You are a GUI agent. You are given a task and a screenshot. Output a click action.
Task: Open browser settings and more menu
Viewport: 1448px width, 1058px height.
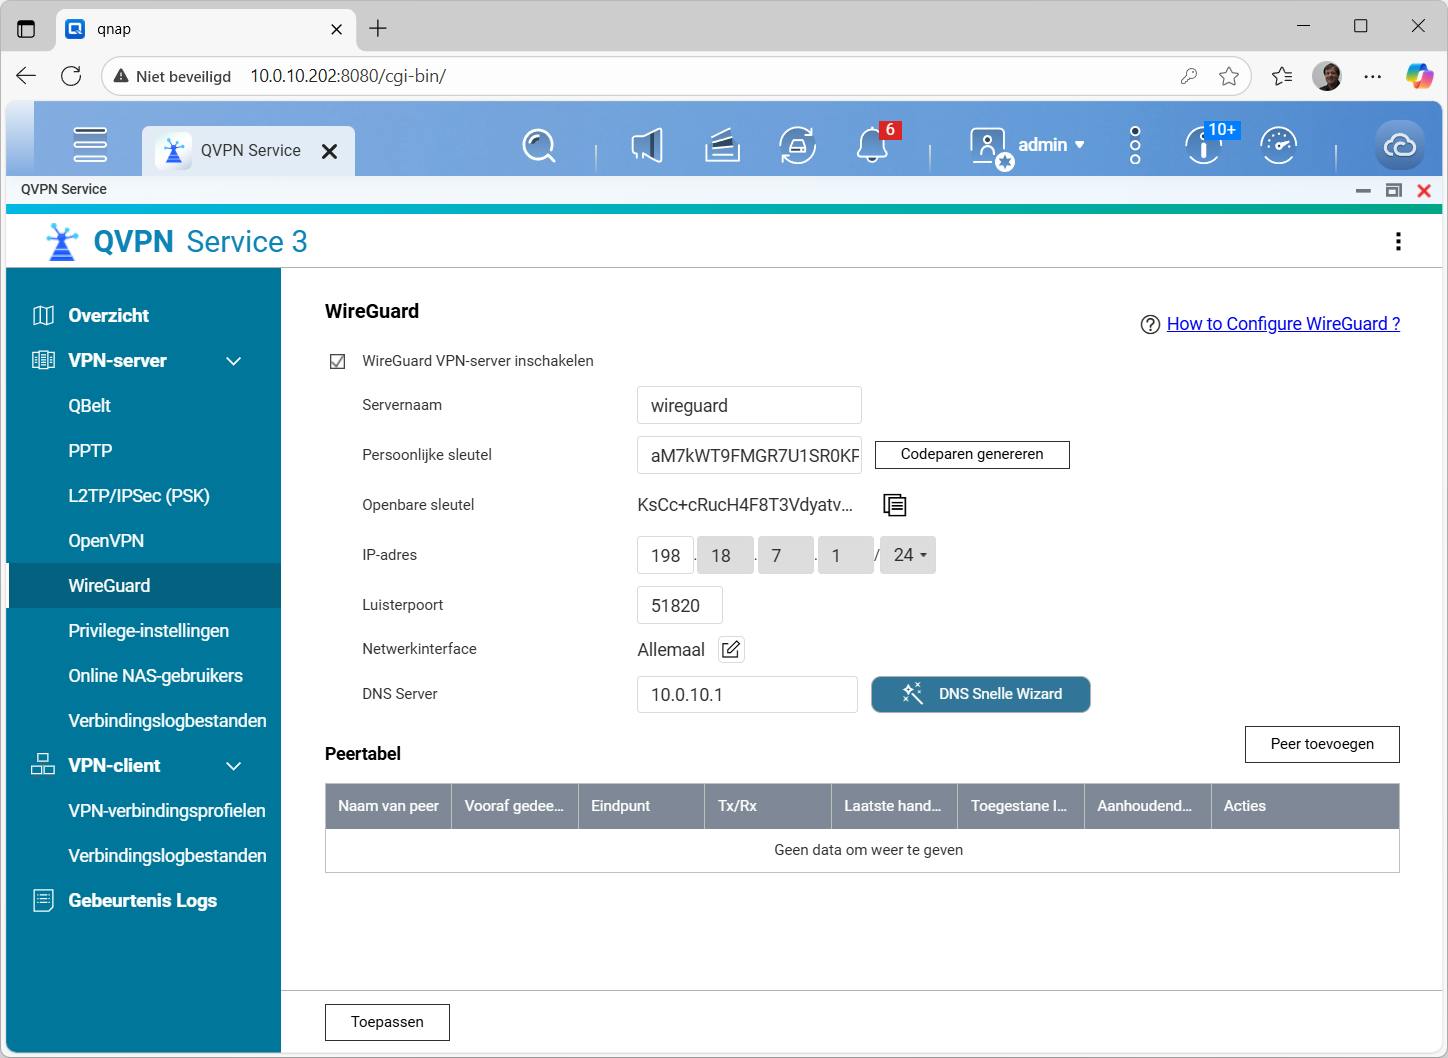[x=1373, y=76]
